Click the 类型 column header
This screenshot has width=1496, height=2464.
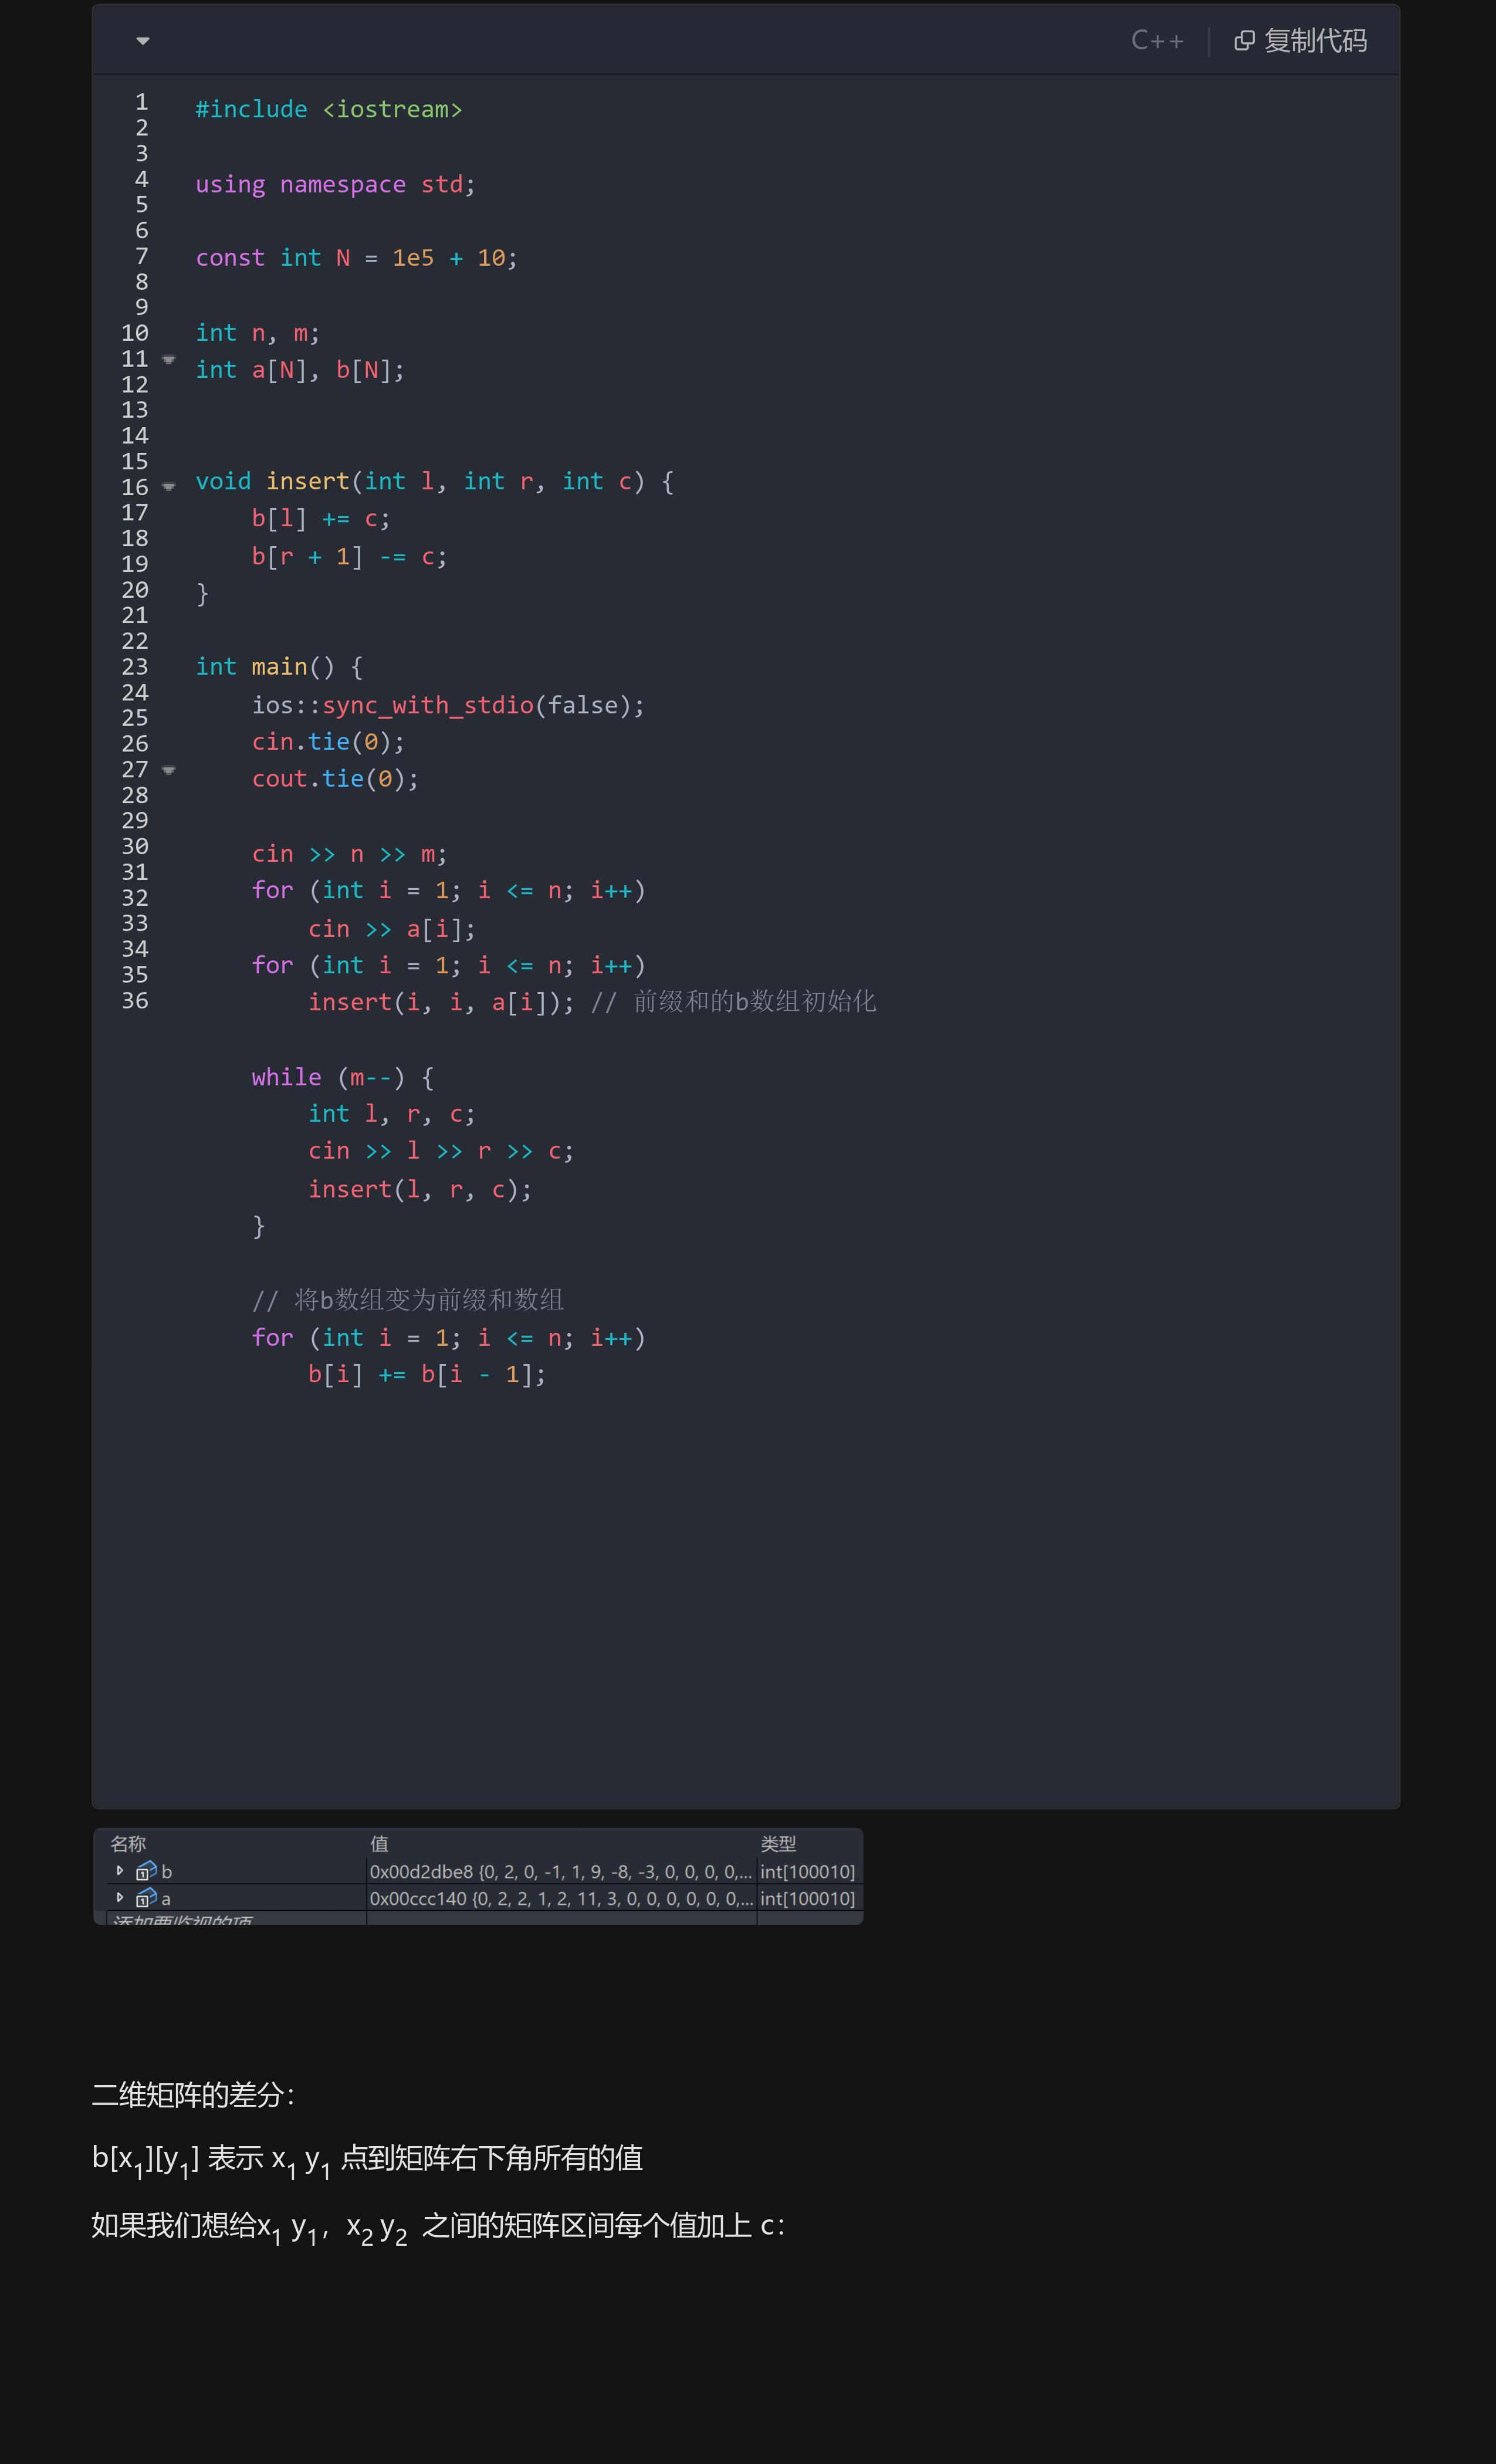pyautogui.click(x=778, y=1844)
